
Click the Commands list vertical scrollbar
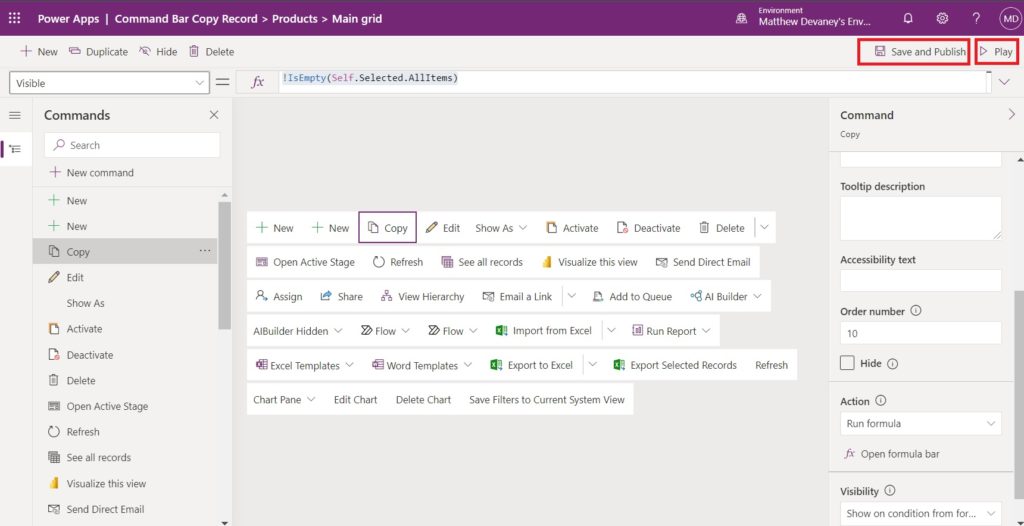[224, 265]
